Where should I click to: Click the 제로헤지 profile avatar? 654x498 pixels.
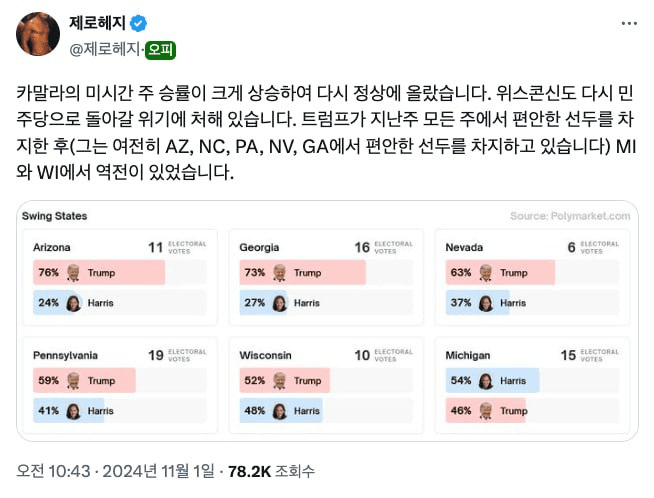(38, 34)
